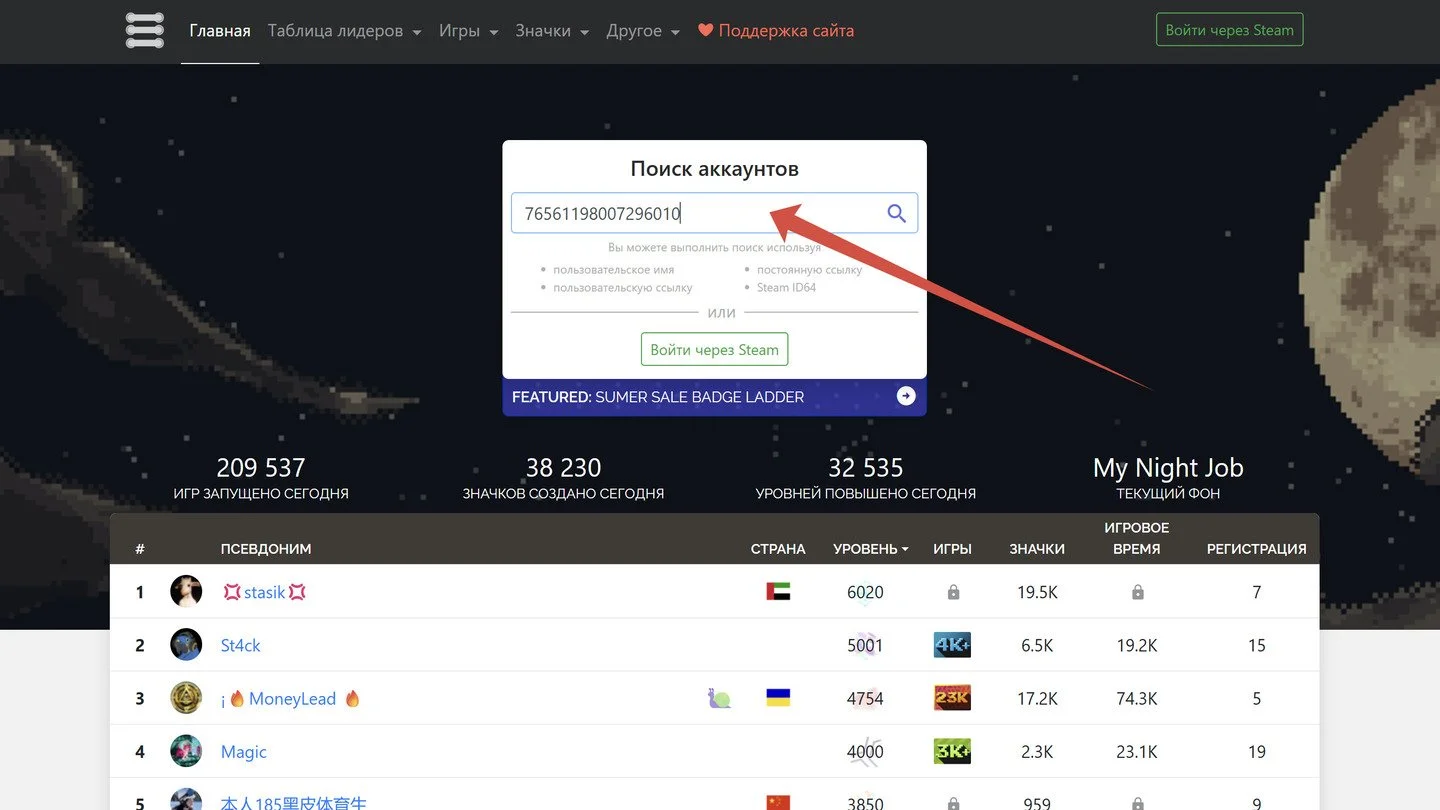This screenshot has width=1440, height=810.
Task: Click the magnifier search icon
Action: 896,213
